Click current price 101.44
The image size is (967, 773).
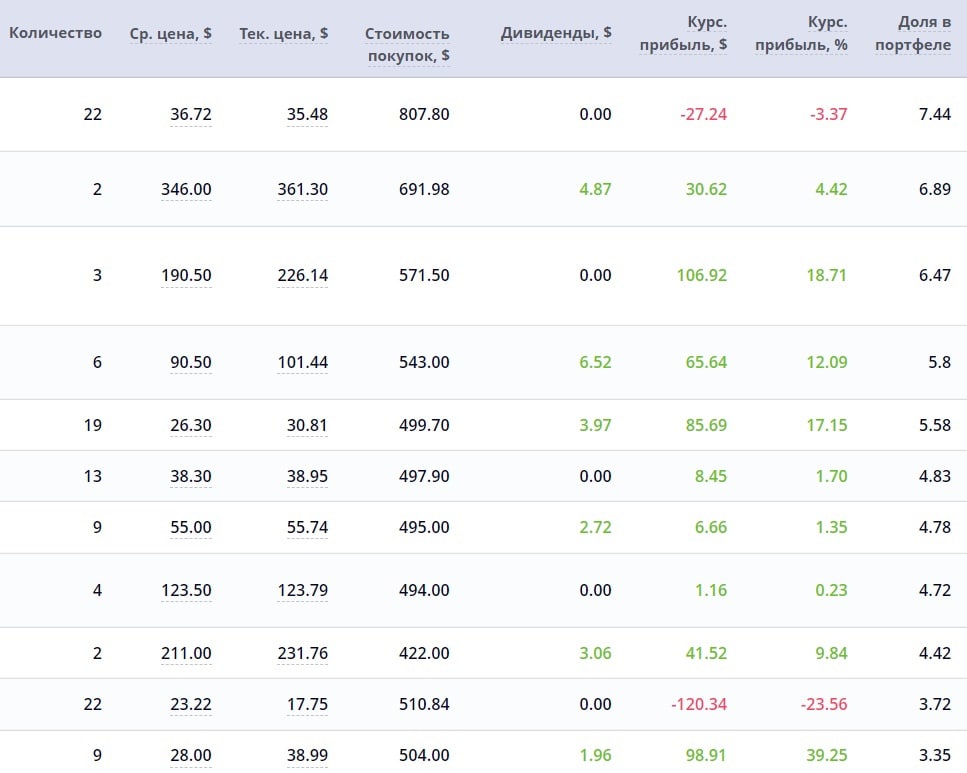[303, 362]
